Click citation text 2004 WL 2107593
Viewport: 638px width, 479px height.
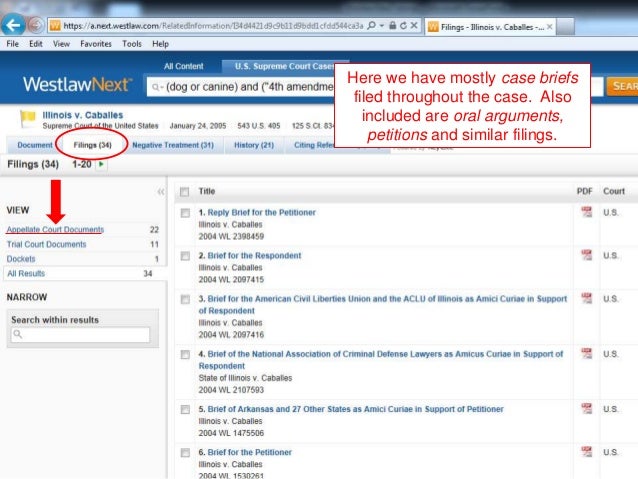click(x=231, y=390)
